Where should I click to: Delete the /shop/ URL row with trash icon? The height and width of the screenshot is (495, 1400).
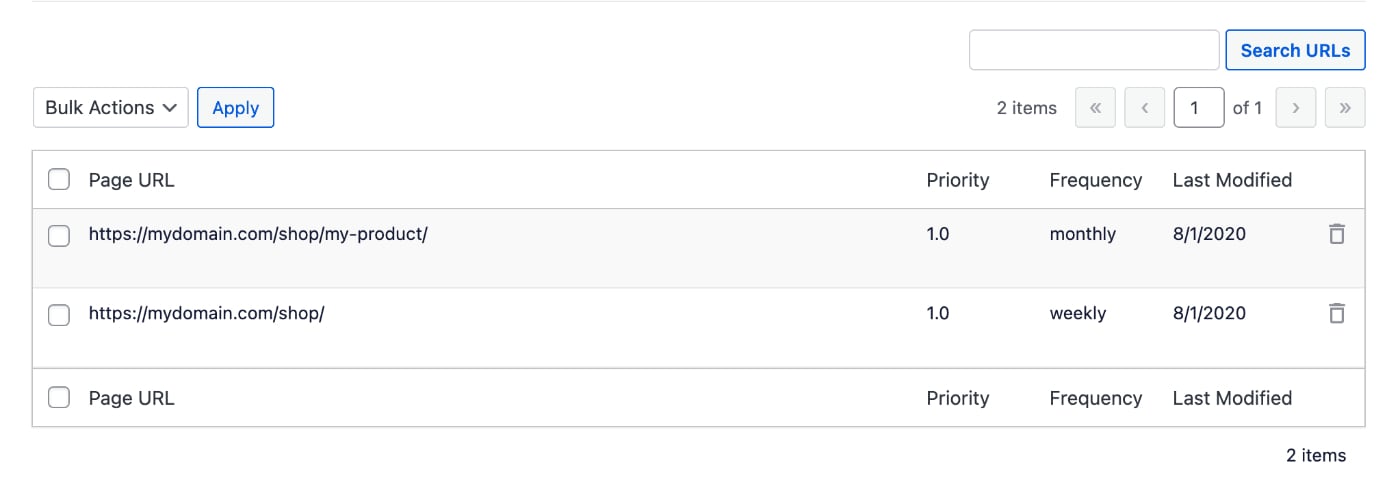click(1336, 313)
